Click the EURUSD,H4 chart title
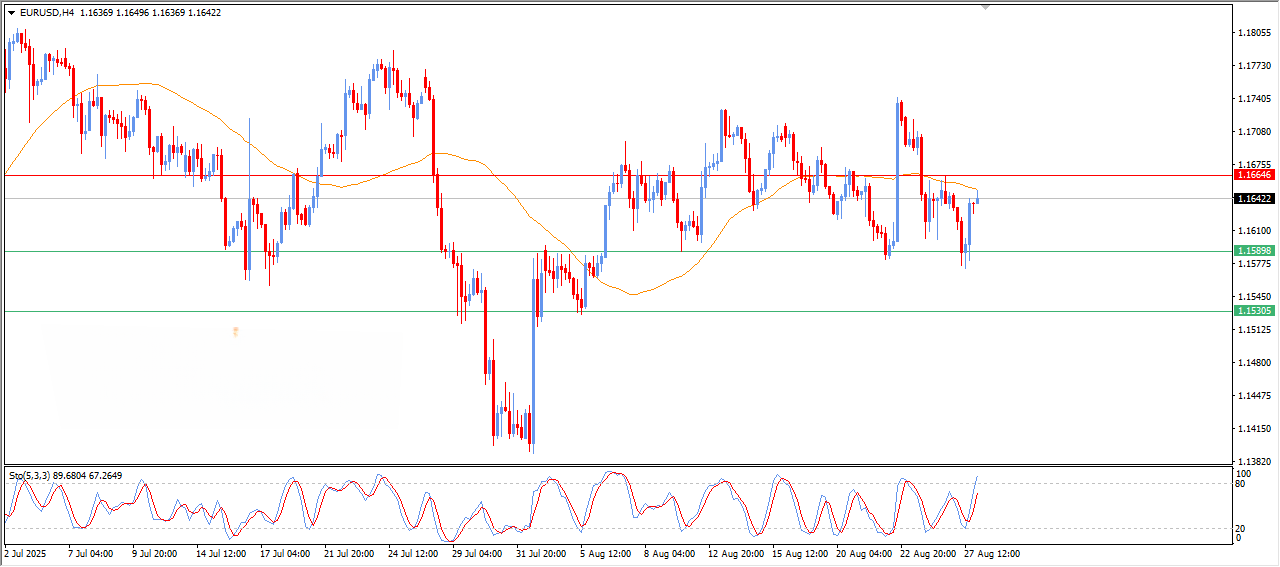Viewport: 1280px width, 567px height. point(46,13)
